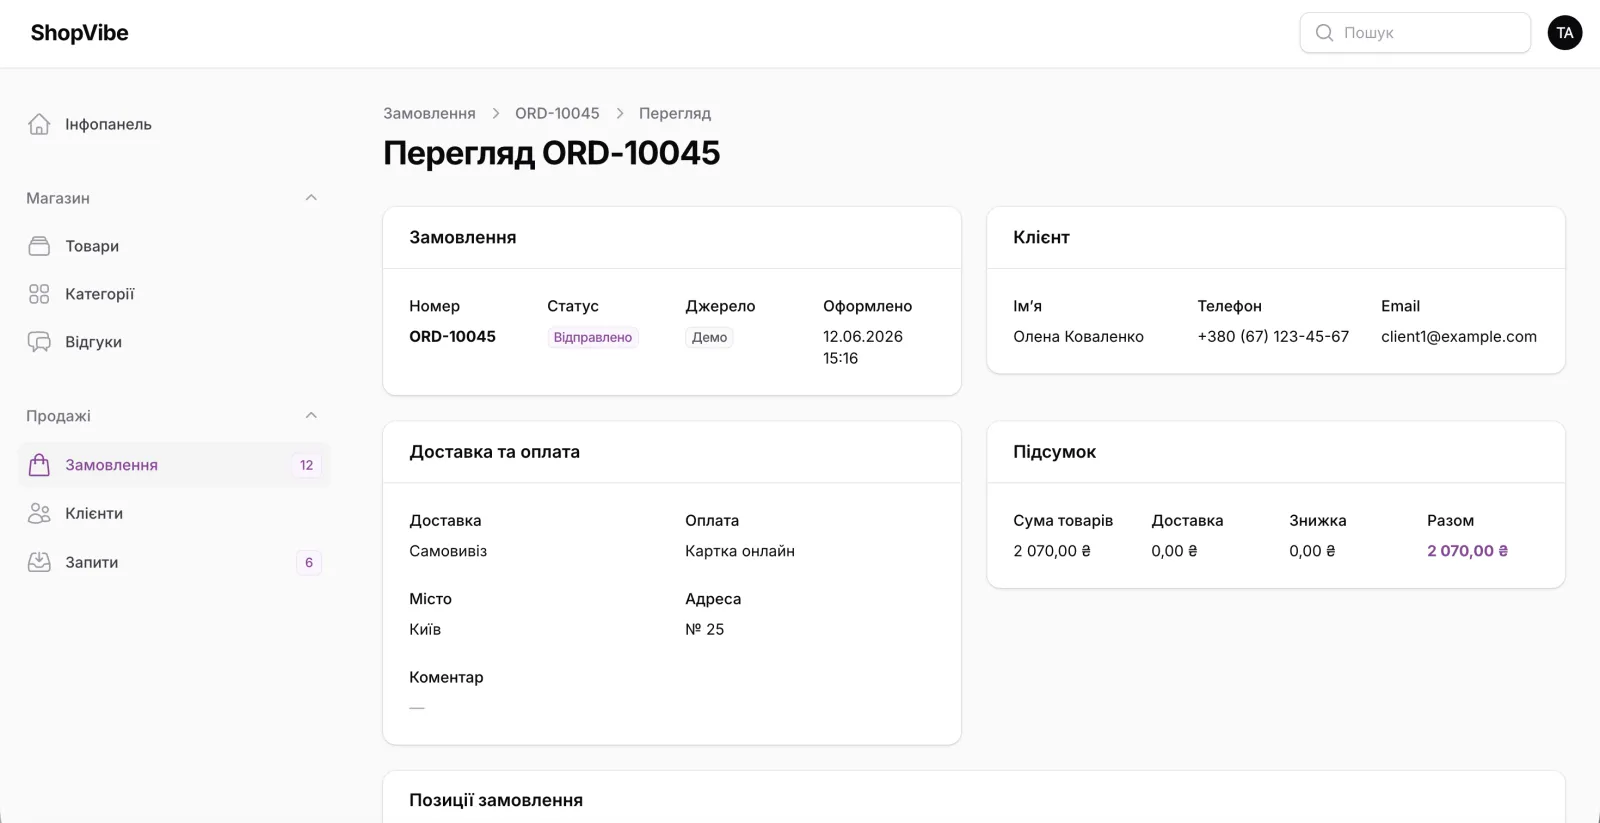This screenshot has height=823, width=1600.
Task: Open Відгуки in the sidebar
Action: tap(175, 342)
